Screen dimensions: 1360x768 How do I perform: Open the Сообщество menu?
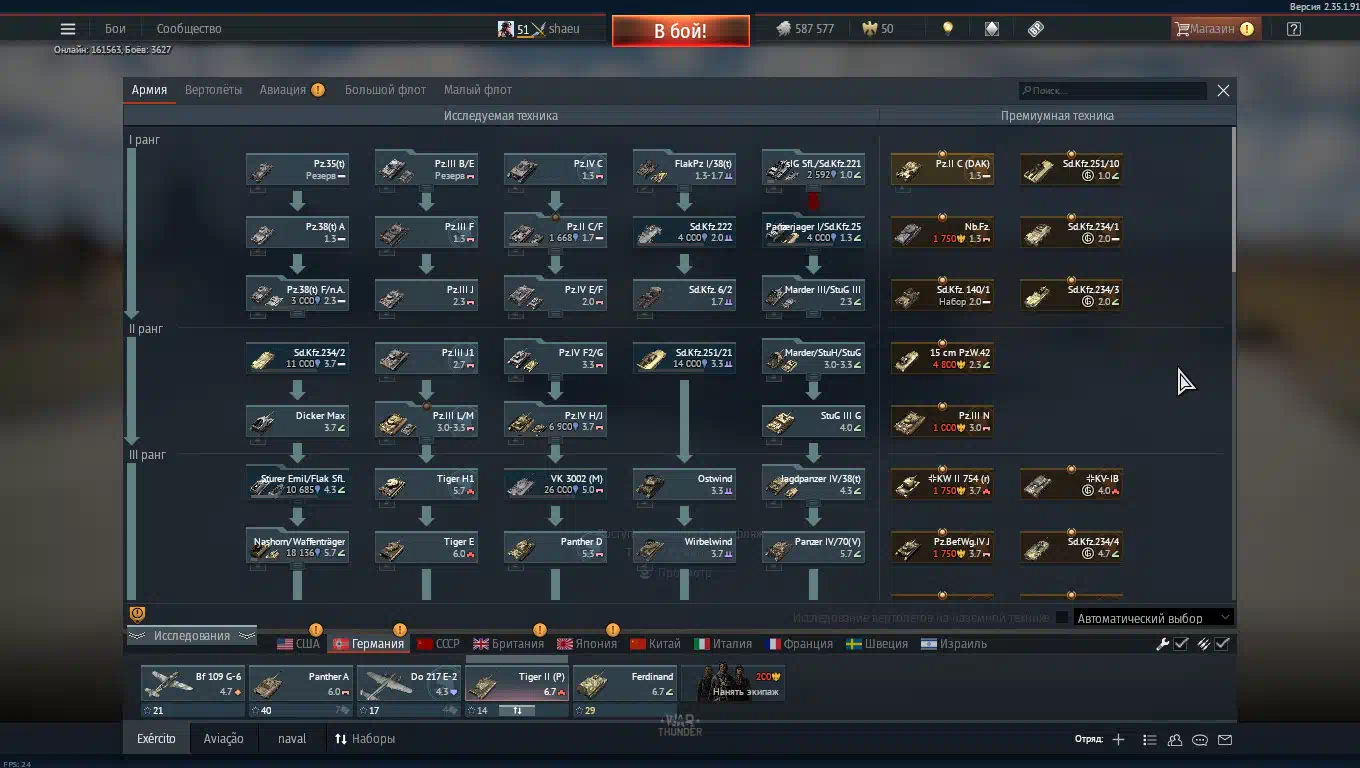[189, 29]
